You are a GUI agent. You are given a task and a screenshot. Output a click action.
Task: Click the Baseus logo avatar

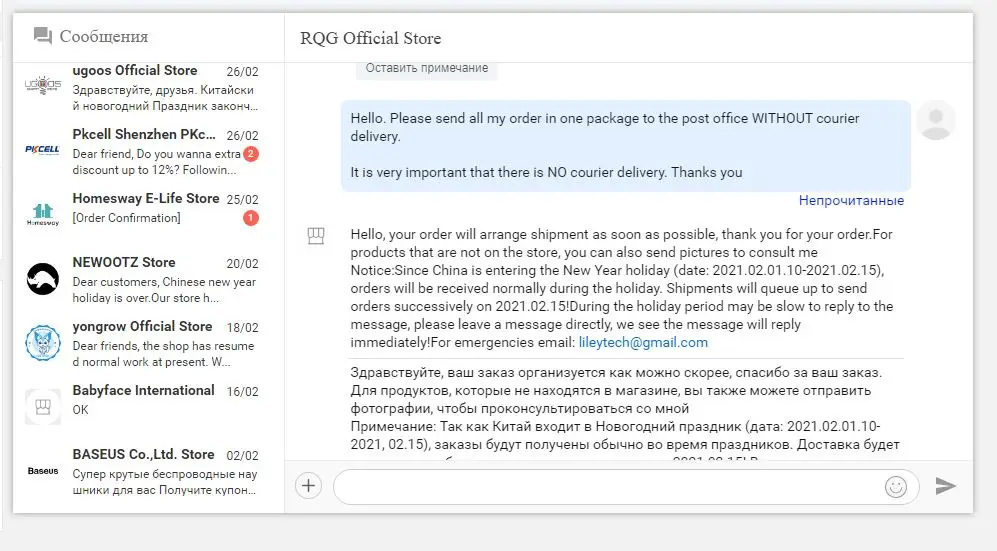(43, 471)
